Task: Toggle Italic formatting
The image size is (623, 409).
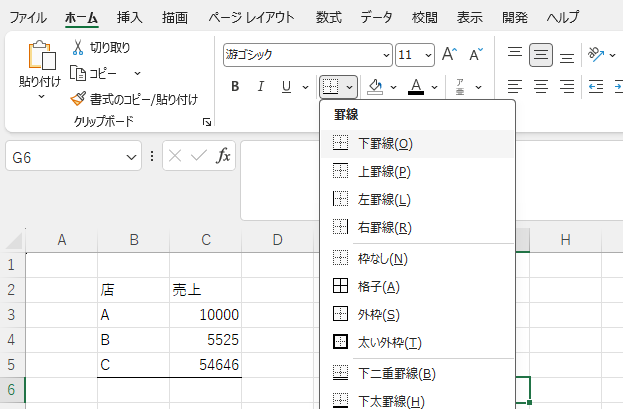Action: tap(261, 86)
